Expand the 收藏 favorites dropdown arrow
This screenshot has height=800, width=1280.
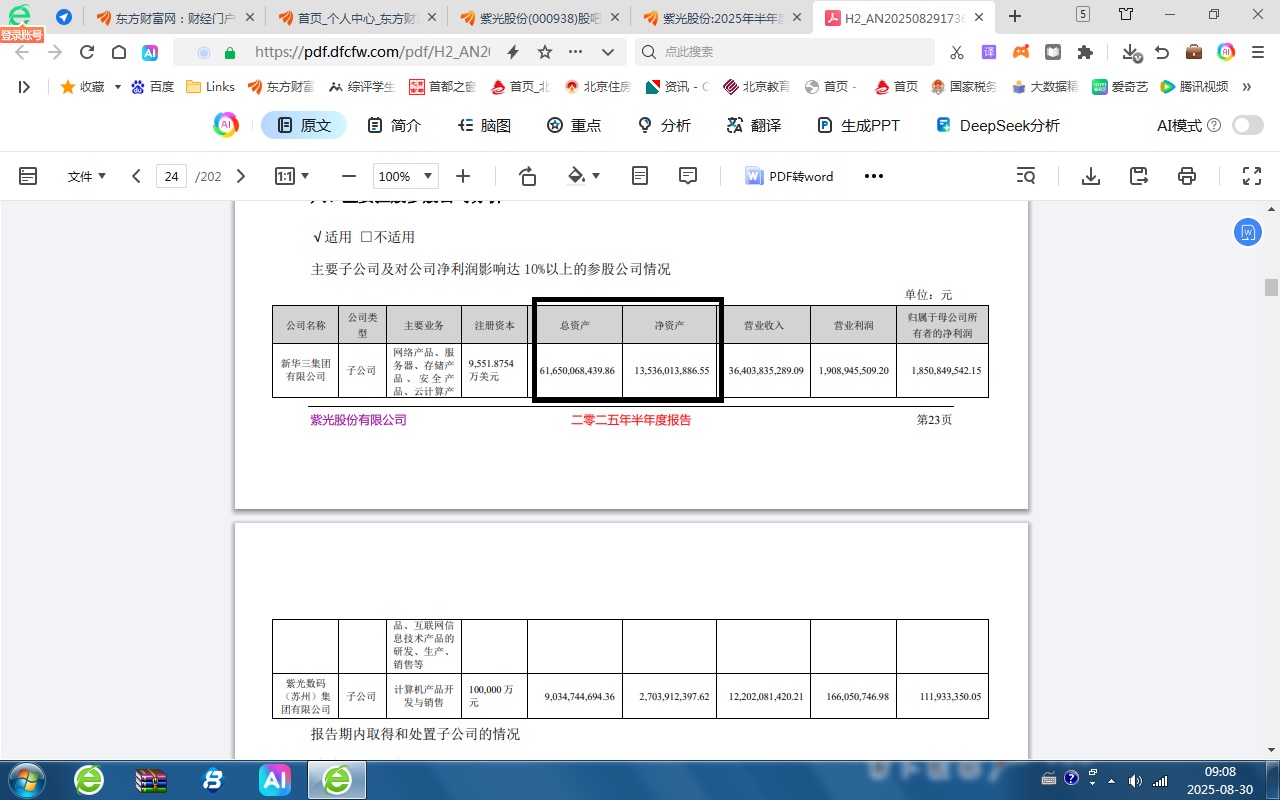pyautogui.click(x=117, y=87)
